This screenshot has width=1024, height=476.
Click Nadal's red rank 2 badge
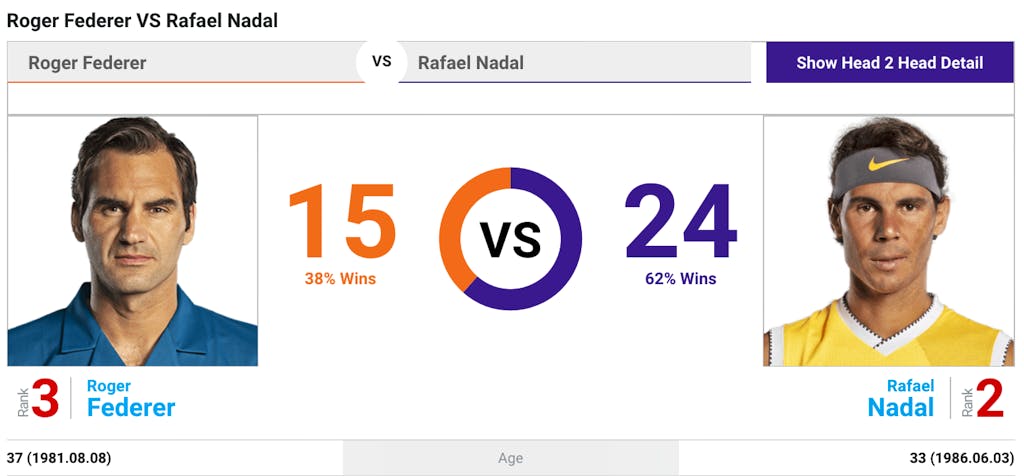[989, 398]
